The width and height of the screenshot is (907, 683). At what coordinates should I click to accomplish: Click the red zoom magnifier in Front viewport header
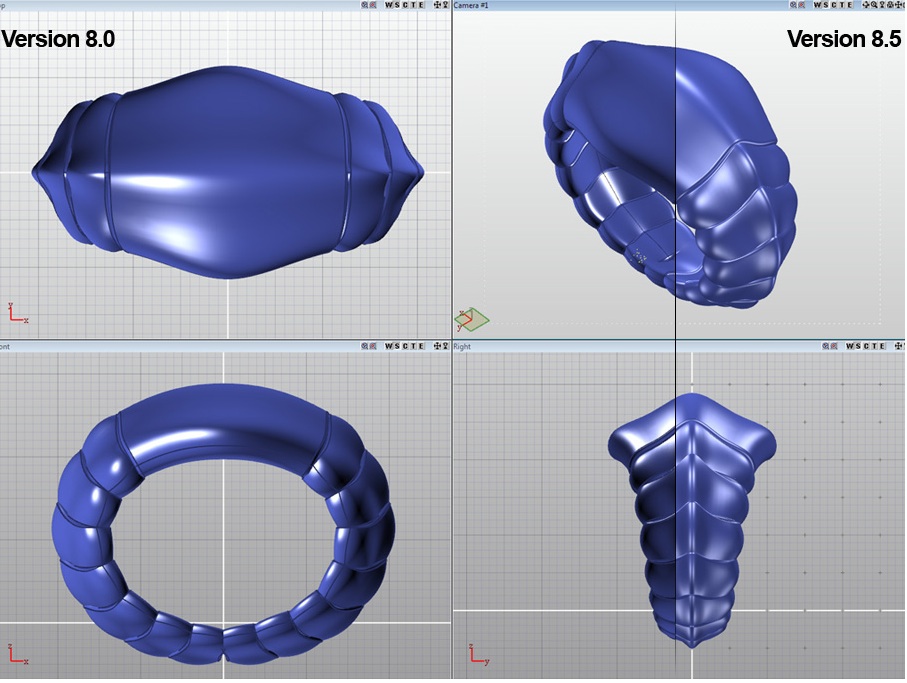(x=373, y=346)
